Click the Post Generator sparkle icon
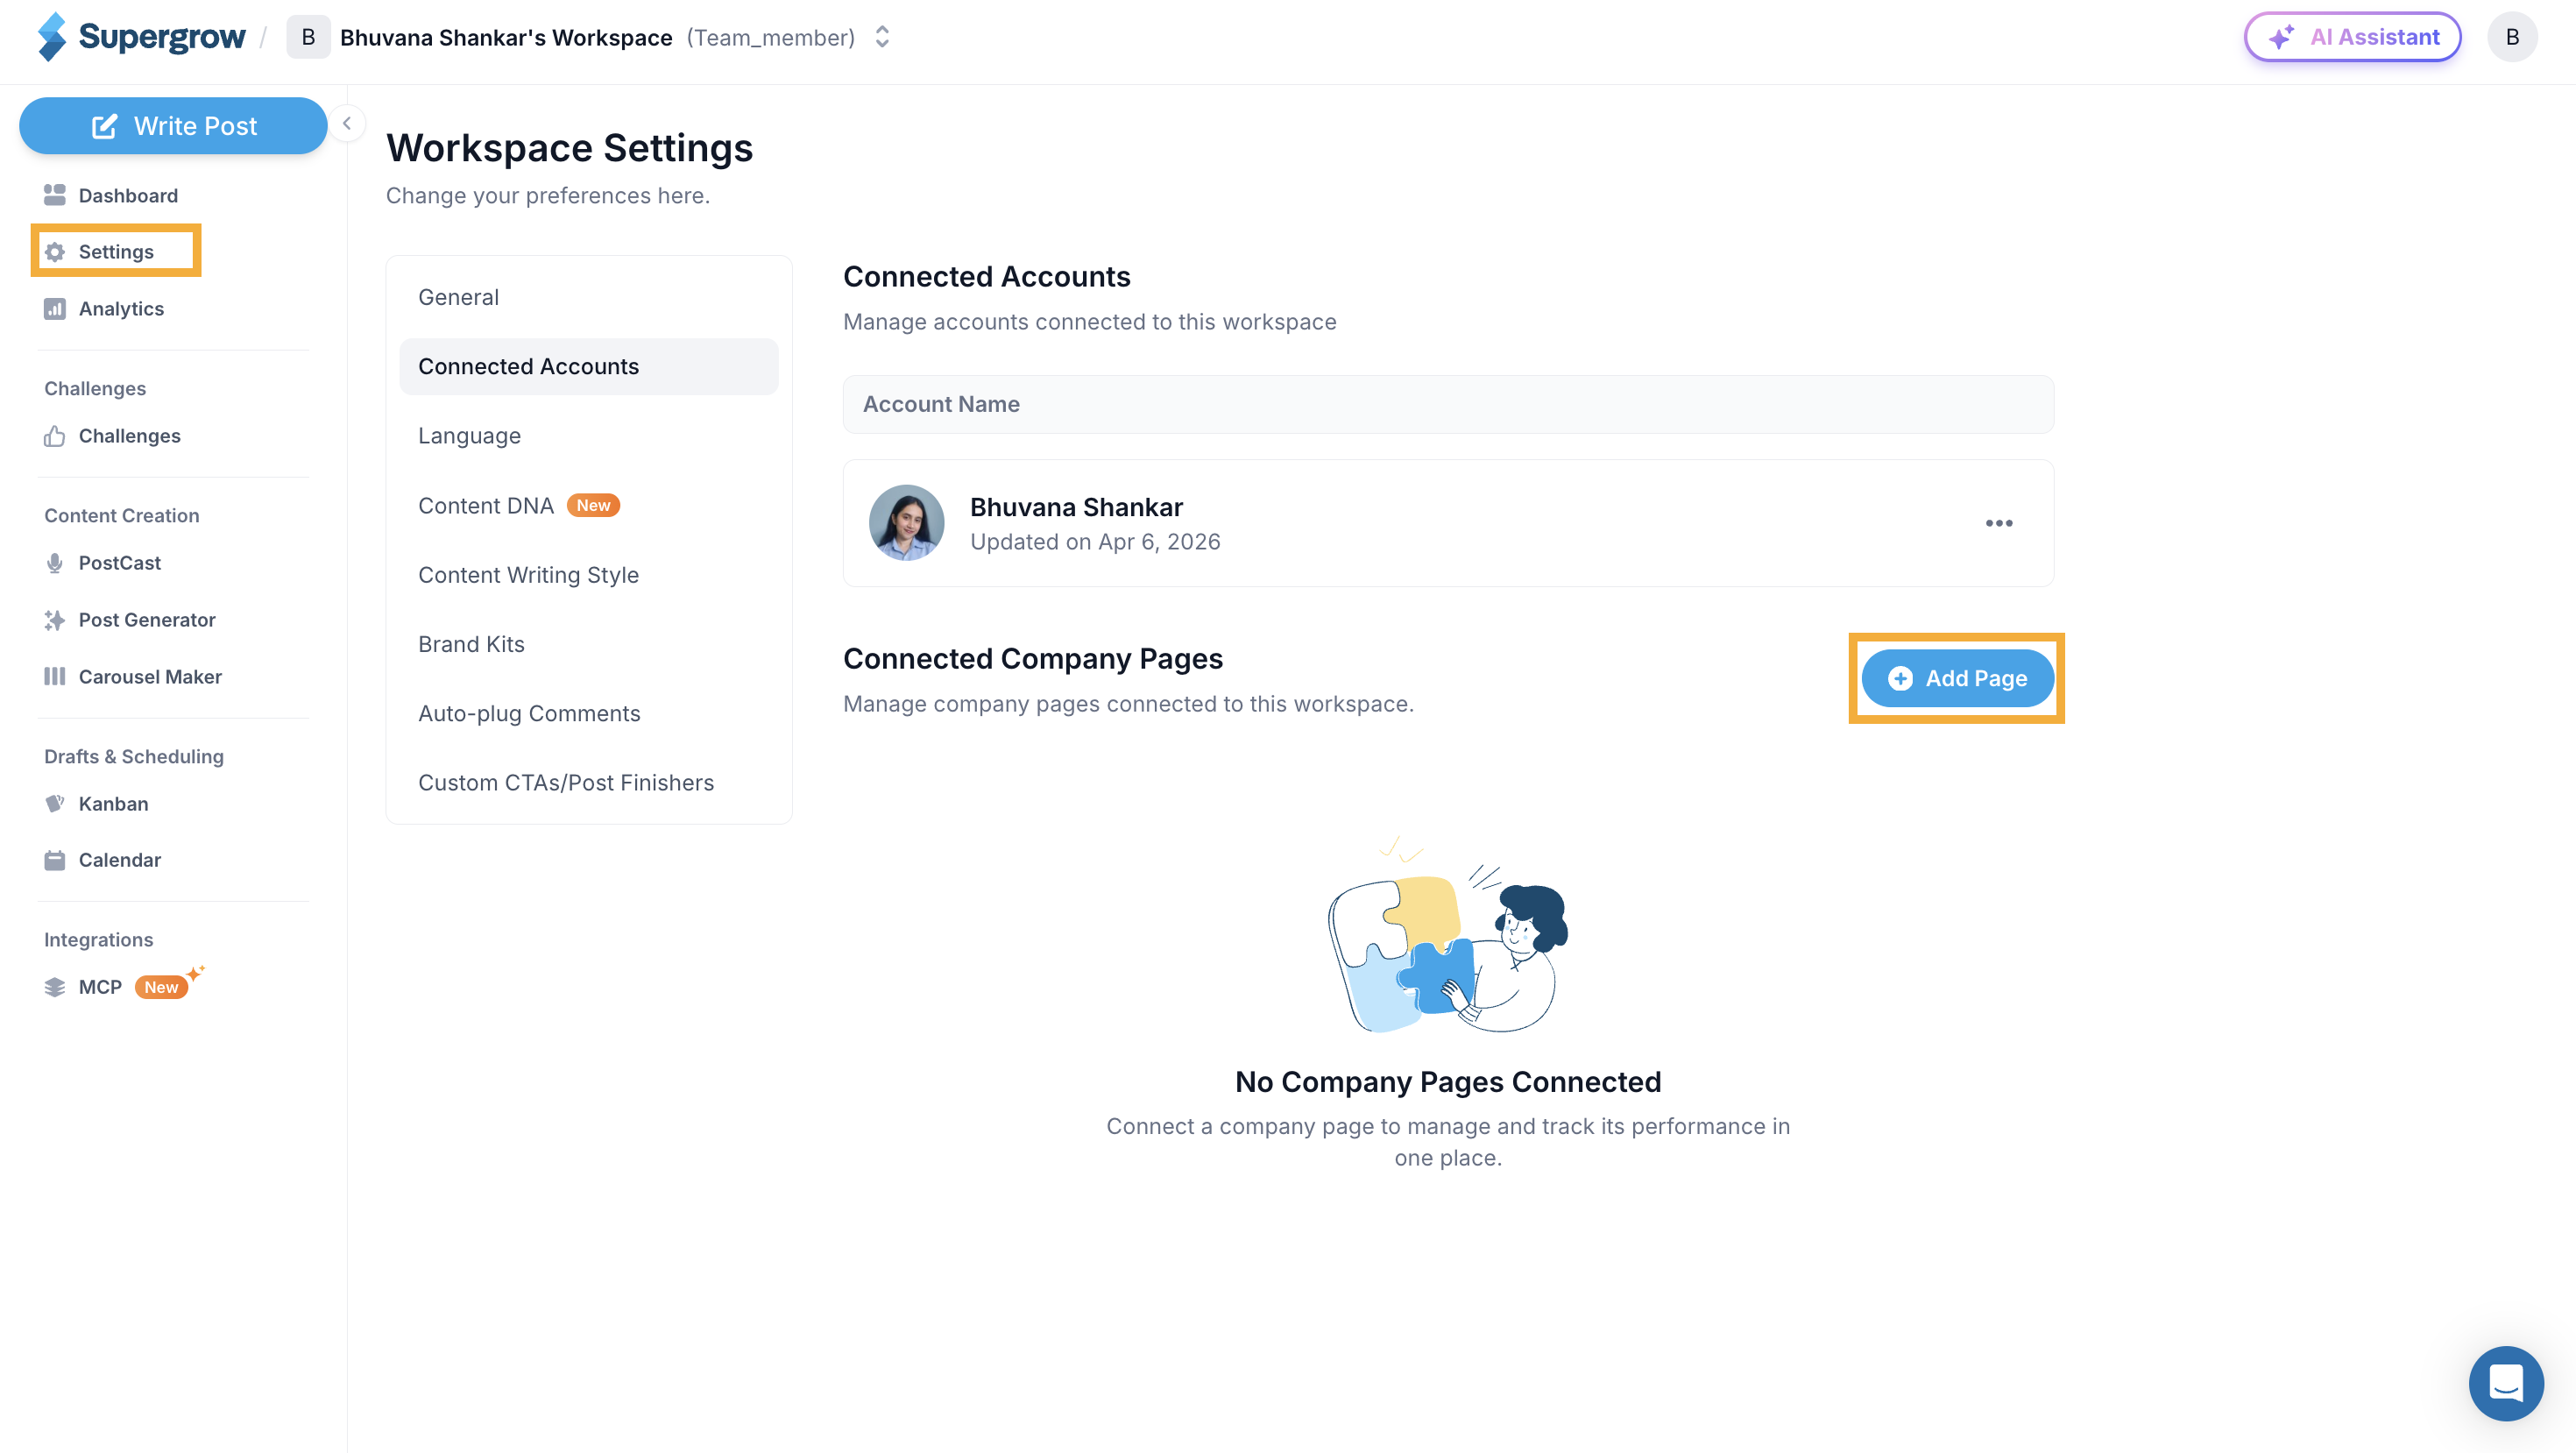Image resolution: width=2576 pixels, height=1453 pixels. (x=54, y=620)
